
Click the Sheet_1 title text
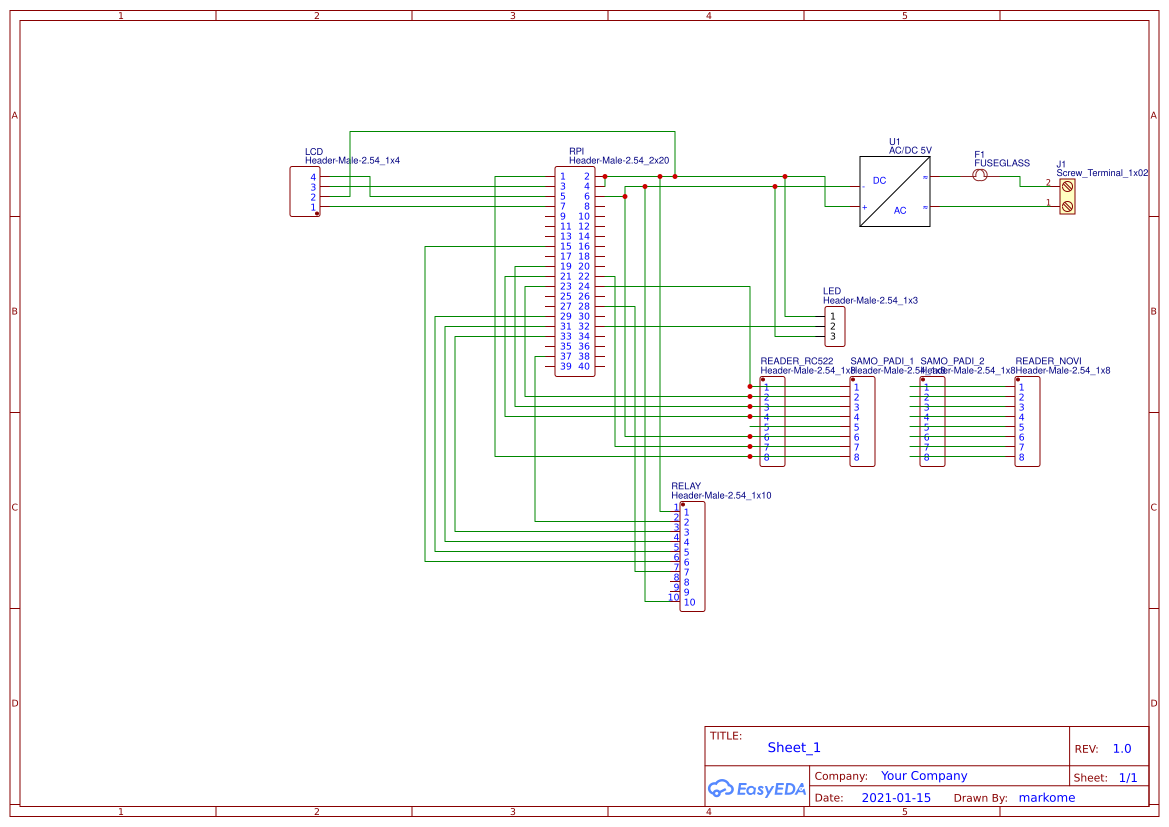coord(793,747)
